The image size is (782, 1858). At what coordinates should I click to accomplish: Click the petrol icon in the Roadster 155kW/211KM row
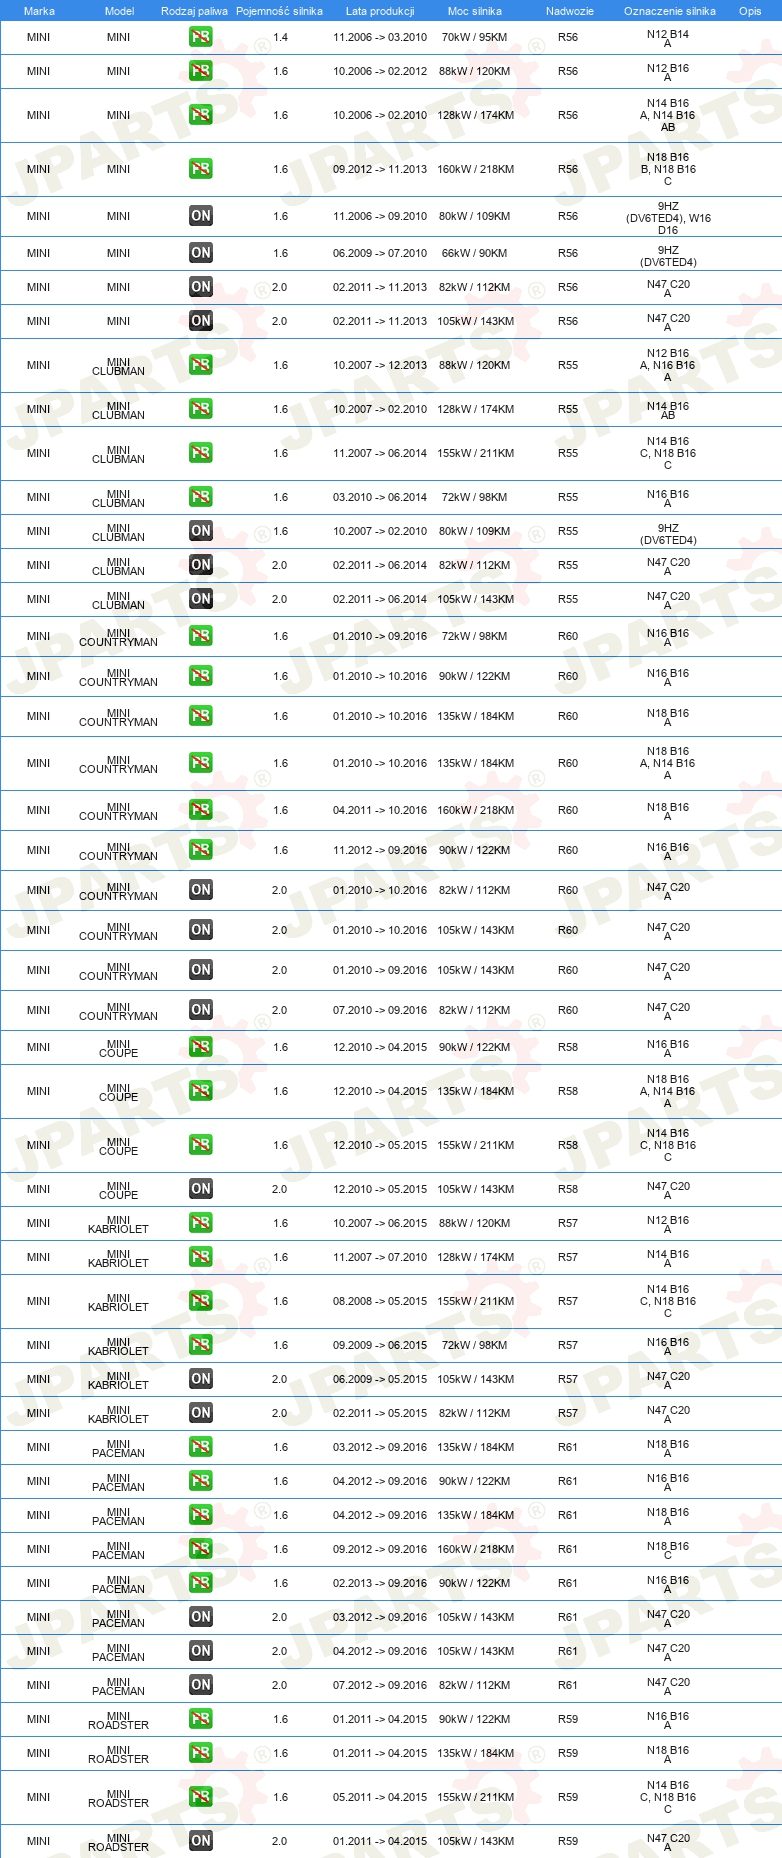pyautogui.click(x=201, y=1797)
